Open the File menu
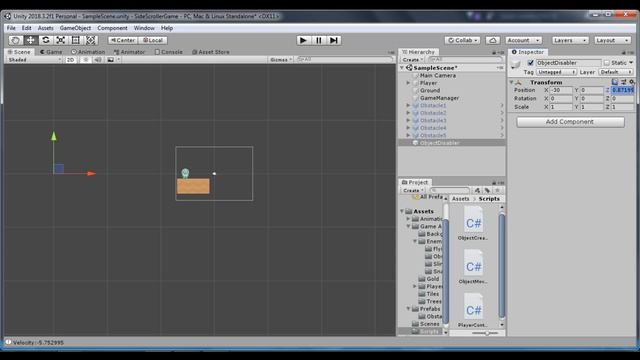This screenshot has width=640, height=360. pyautogui.click(x=11, y=28)
